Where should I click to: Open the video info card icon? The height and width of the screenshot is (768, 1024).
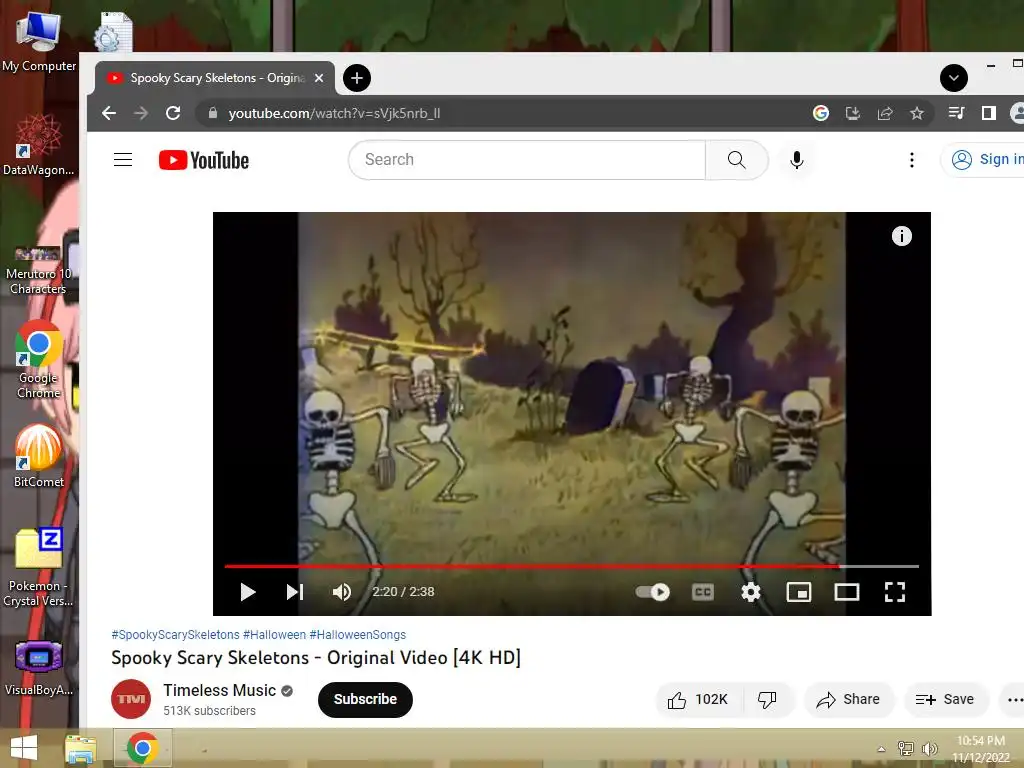(x=902, y=236)
